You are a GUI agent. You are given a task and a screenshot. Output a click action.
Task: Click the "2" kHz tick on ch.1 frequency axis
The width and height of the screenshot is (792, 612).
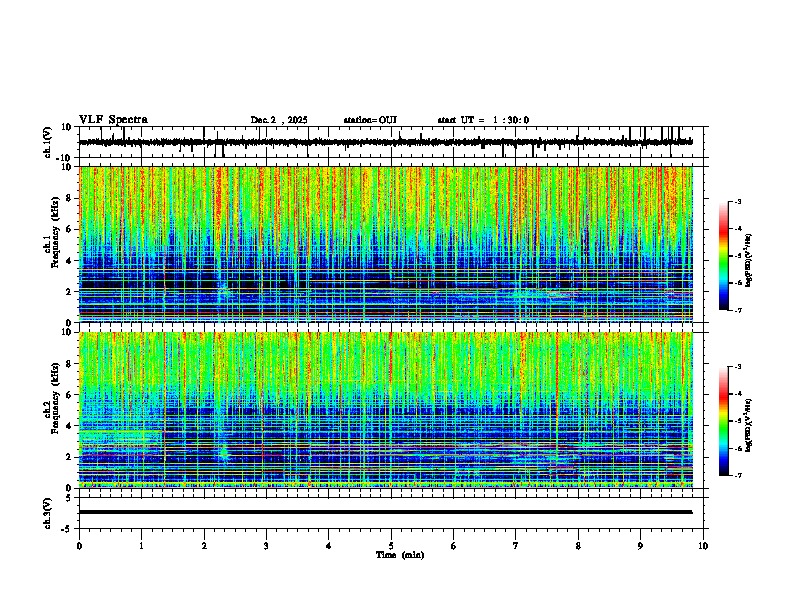click(71, 291)
